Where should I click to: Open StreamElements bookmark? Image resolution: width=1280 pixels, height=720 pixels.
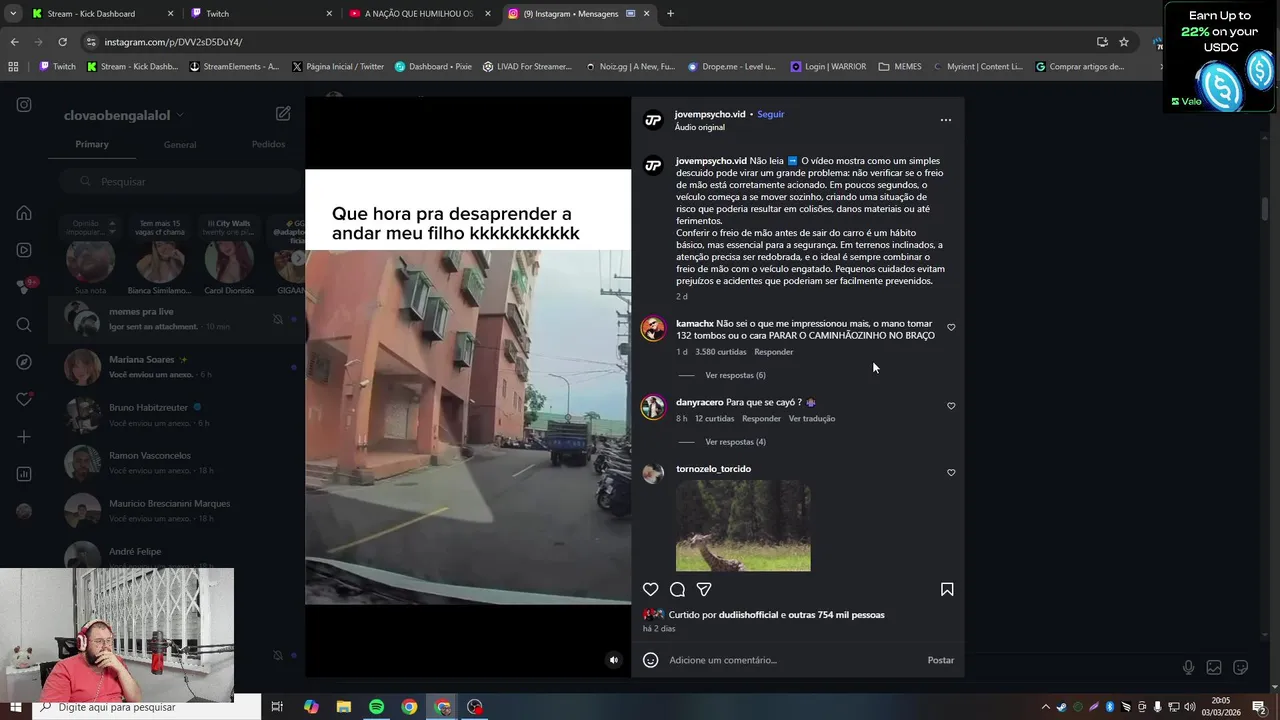point(233,67)
